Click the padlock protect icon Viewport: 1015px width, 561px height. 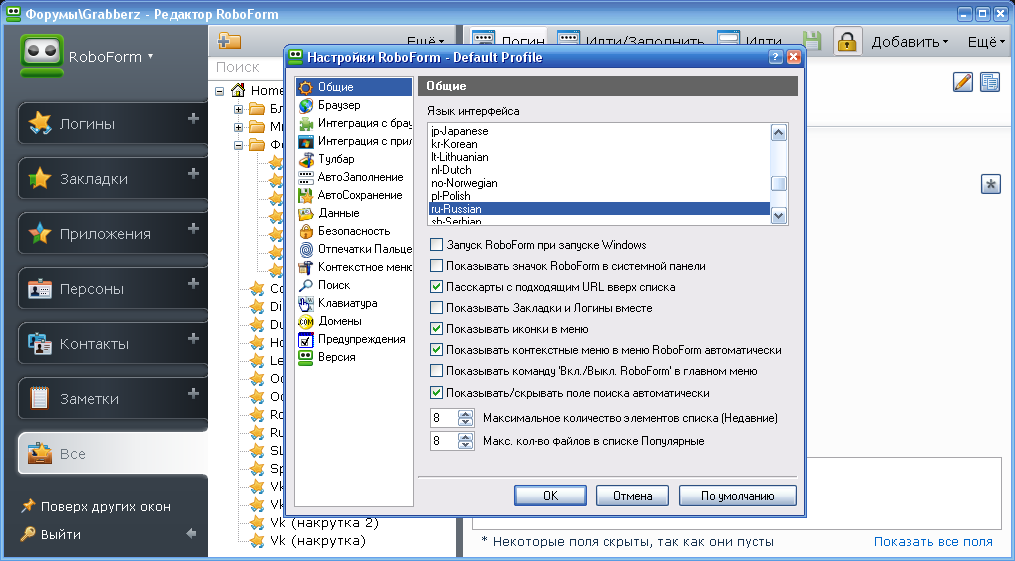[x=847, y=41]
